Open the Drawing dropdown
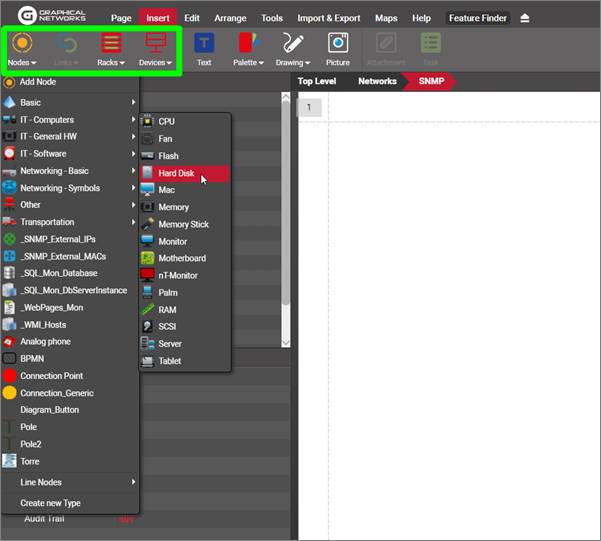The width and height of the screenshot is (601, 541). coord(293,50)
